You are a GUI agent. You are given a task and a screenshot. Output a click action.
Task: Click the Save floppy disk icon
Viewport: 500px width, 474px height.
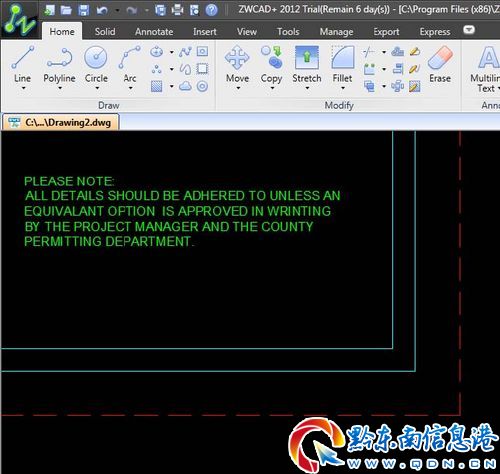tap(83, 10)
